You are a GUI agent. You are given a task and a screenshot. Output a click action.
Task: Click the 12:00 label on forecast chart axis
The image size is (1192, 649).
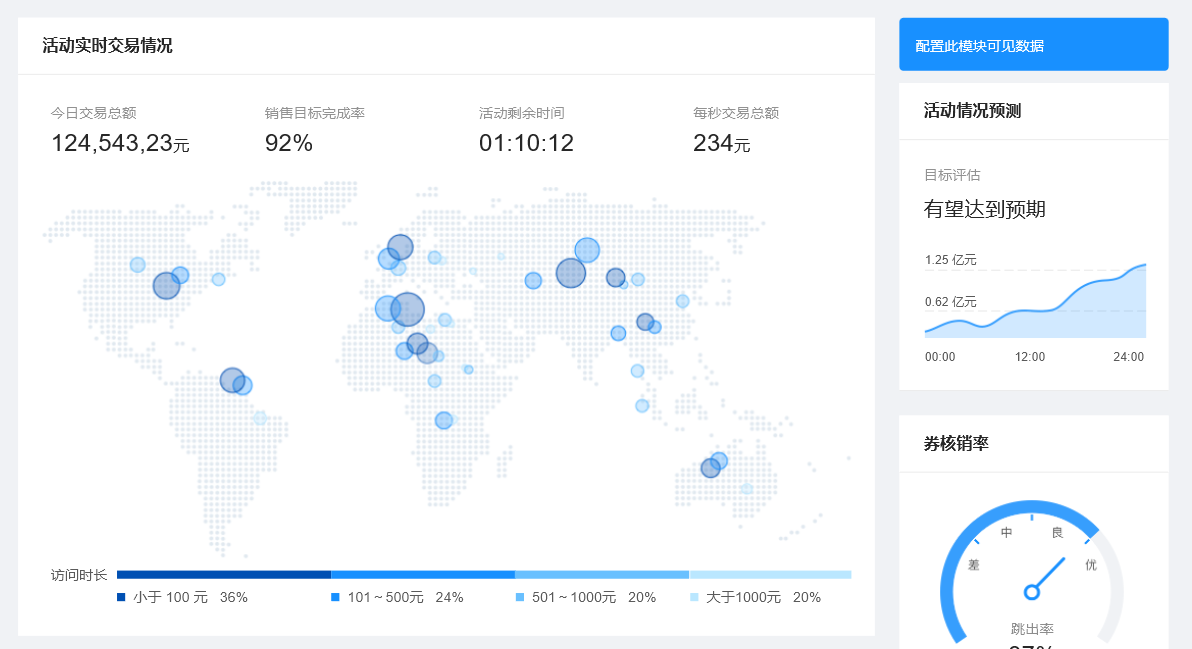[x=1030, y=357]
